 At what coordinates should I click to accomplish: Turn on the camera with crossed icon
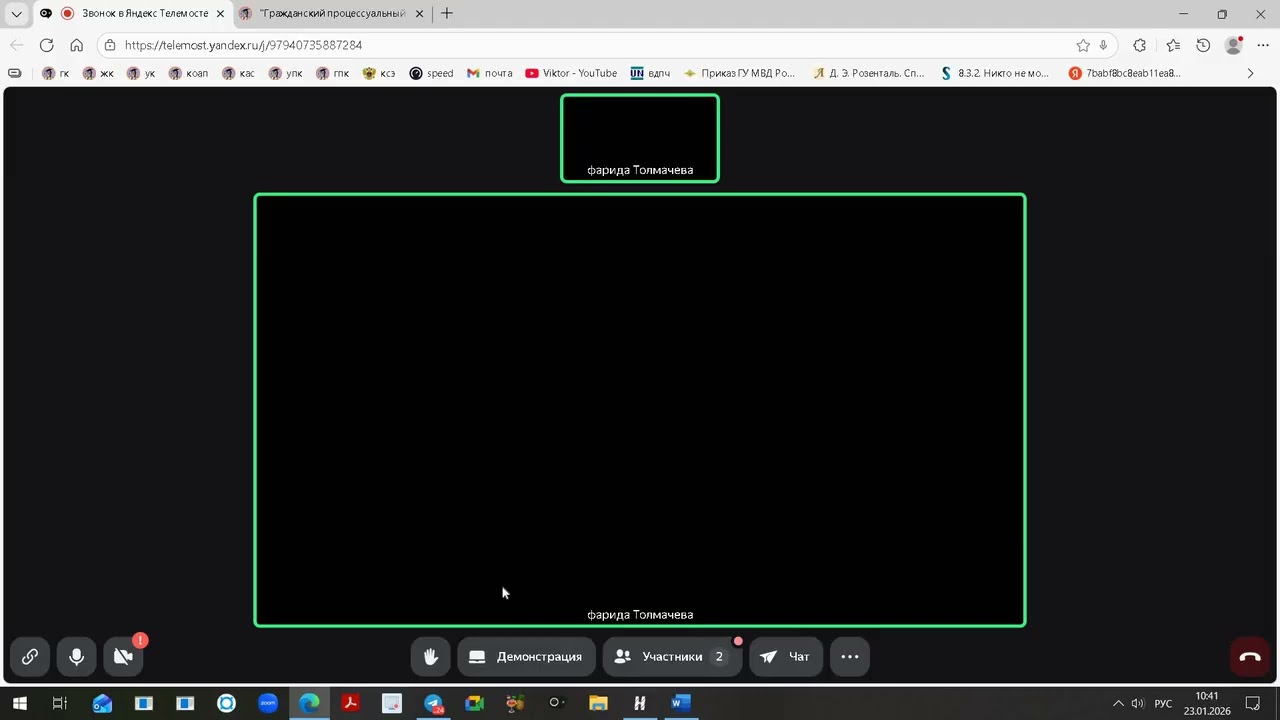(x=124, y=657)
